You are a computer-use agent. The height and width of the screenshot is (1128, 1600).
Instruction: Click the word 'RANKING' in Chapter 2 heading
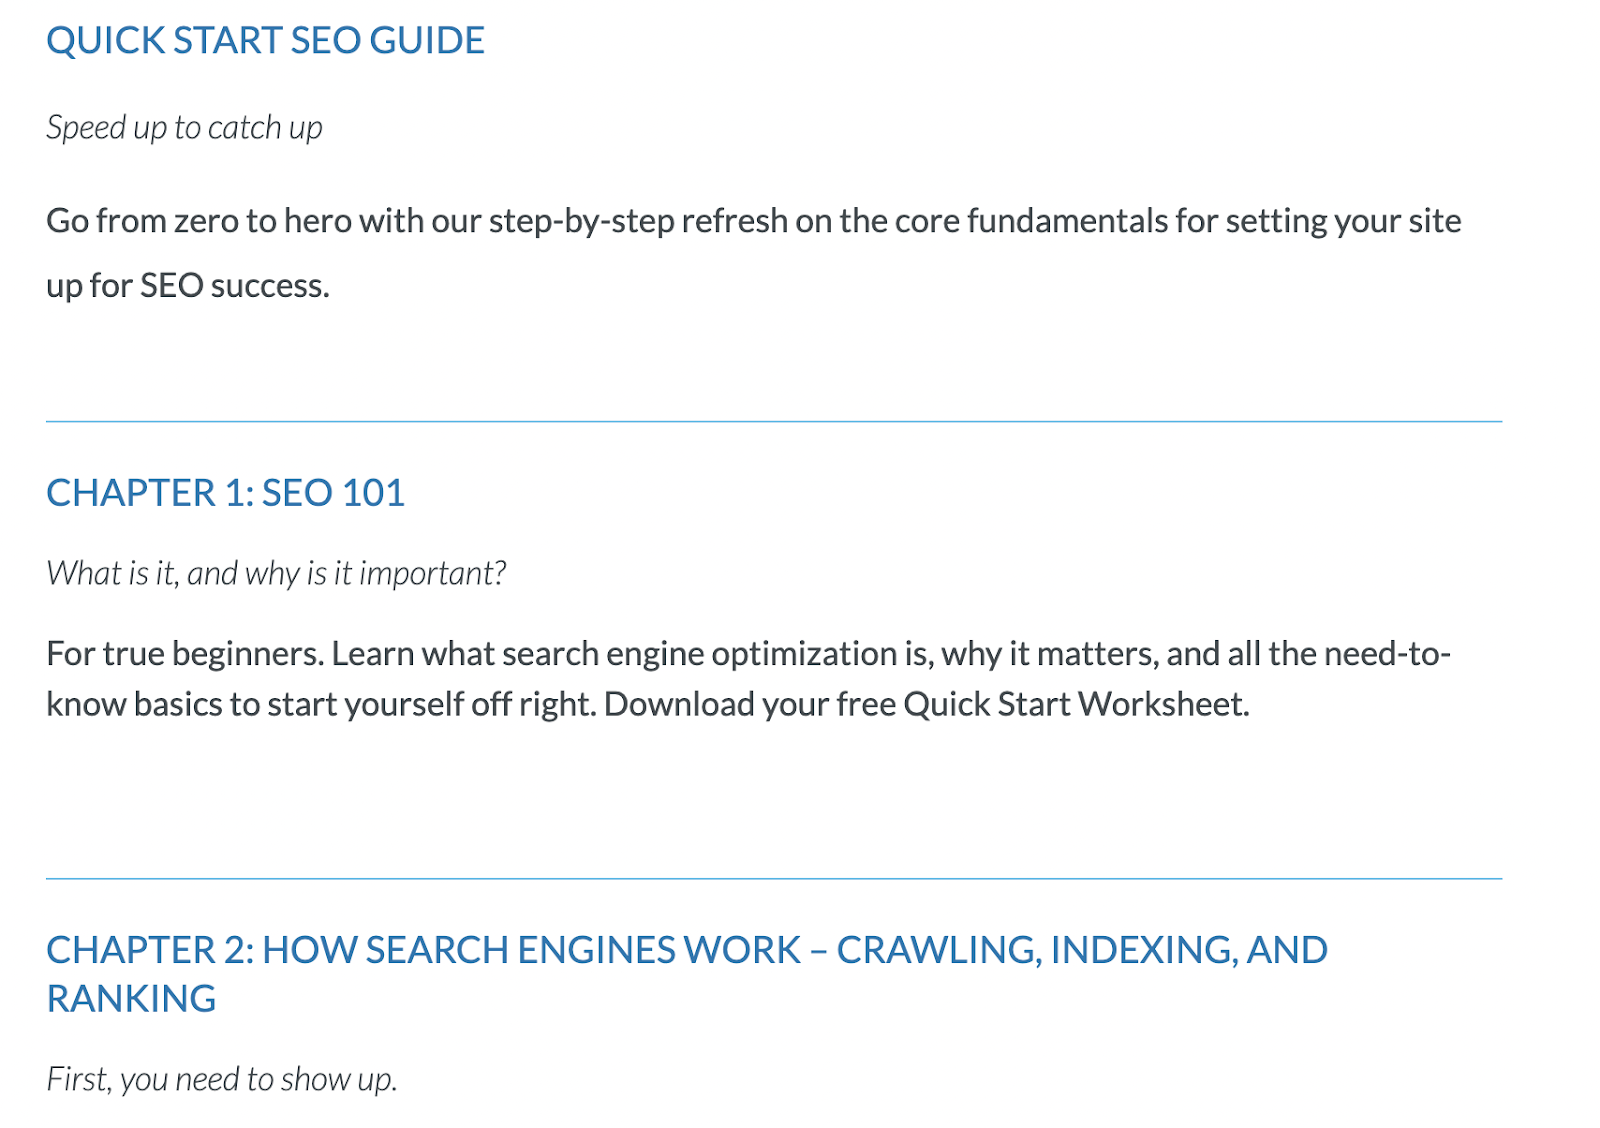[131, 999]
